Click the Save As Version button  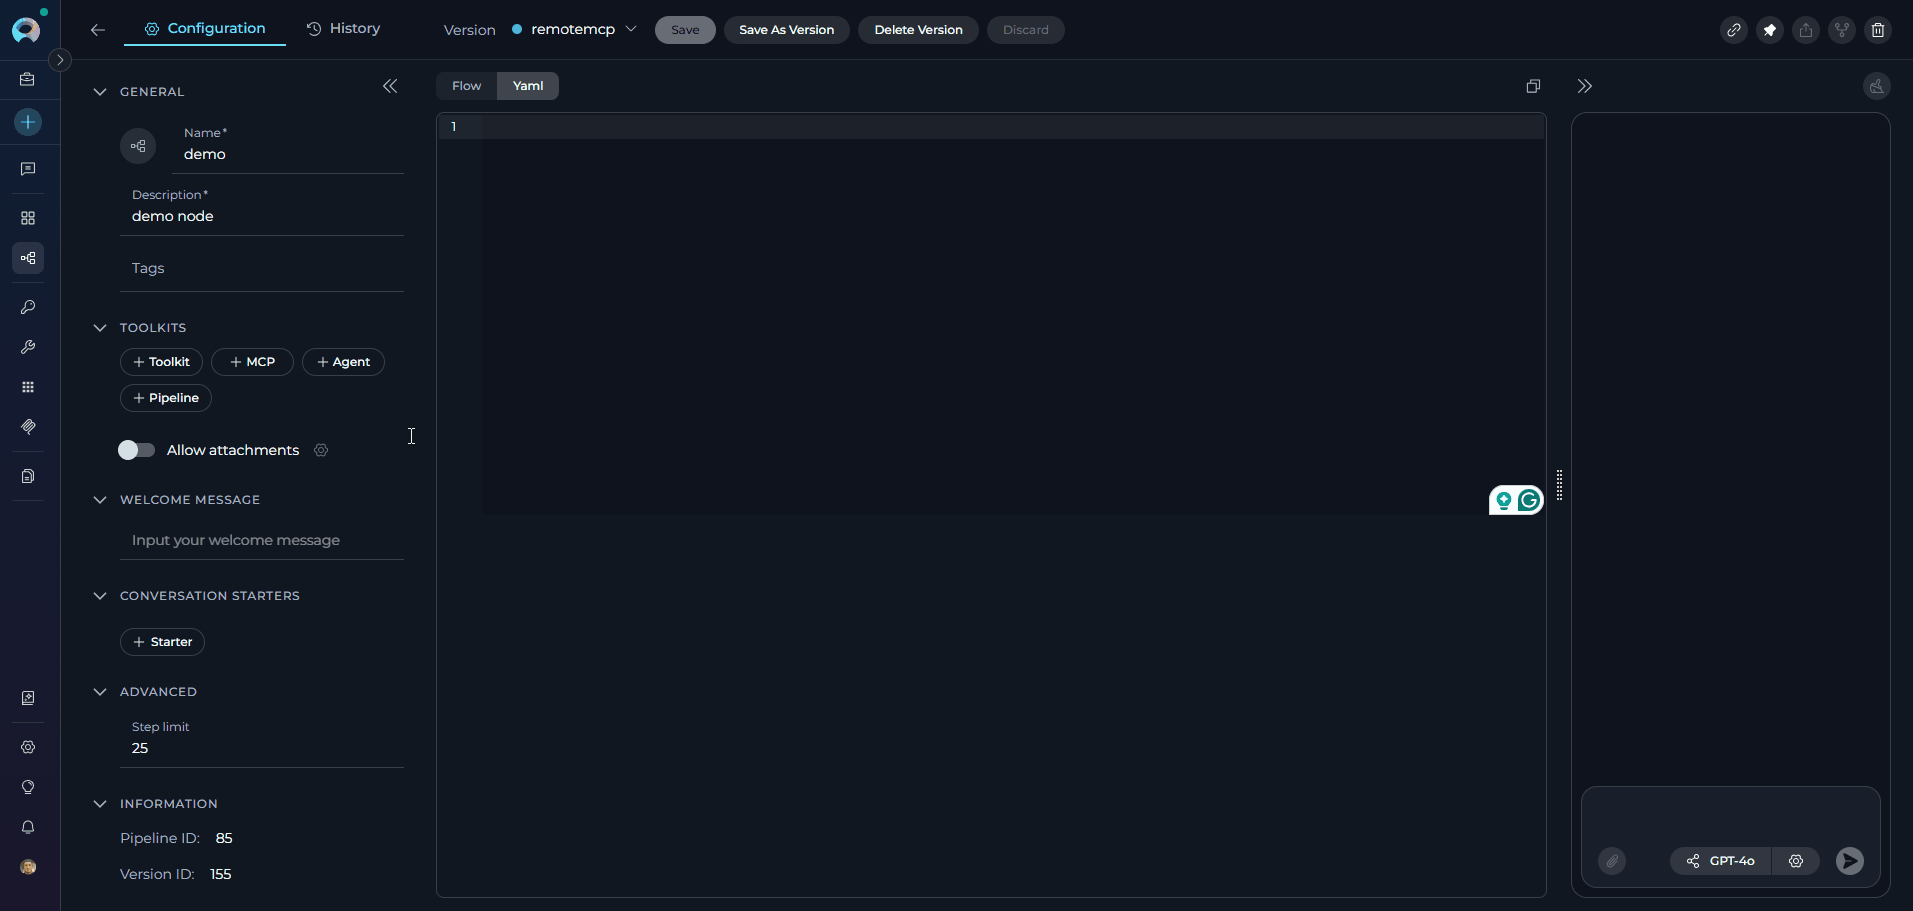click(x=786, y=30)
